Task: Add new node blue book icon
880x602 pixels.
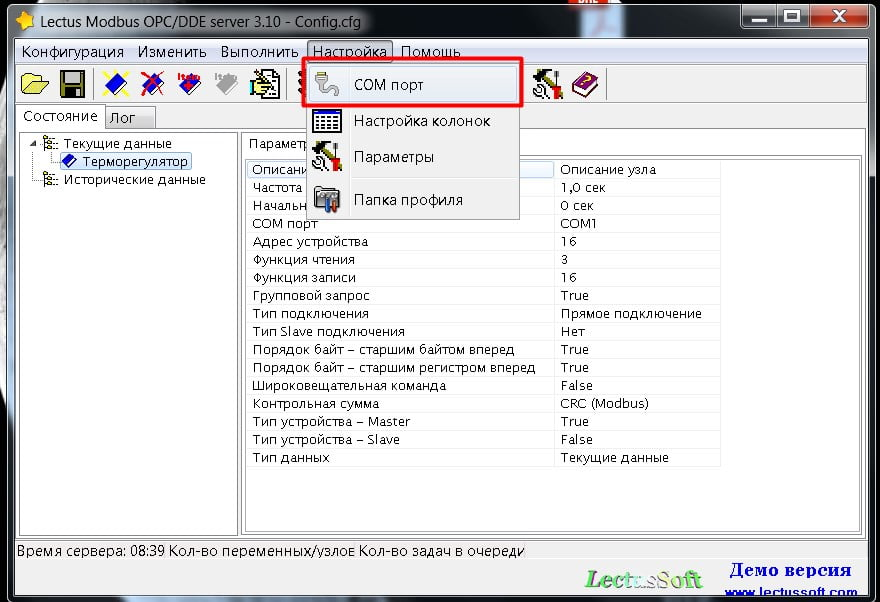Action: pos(116,84)
